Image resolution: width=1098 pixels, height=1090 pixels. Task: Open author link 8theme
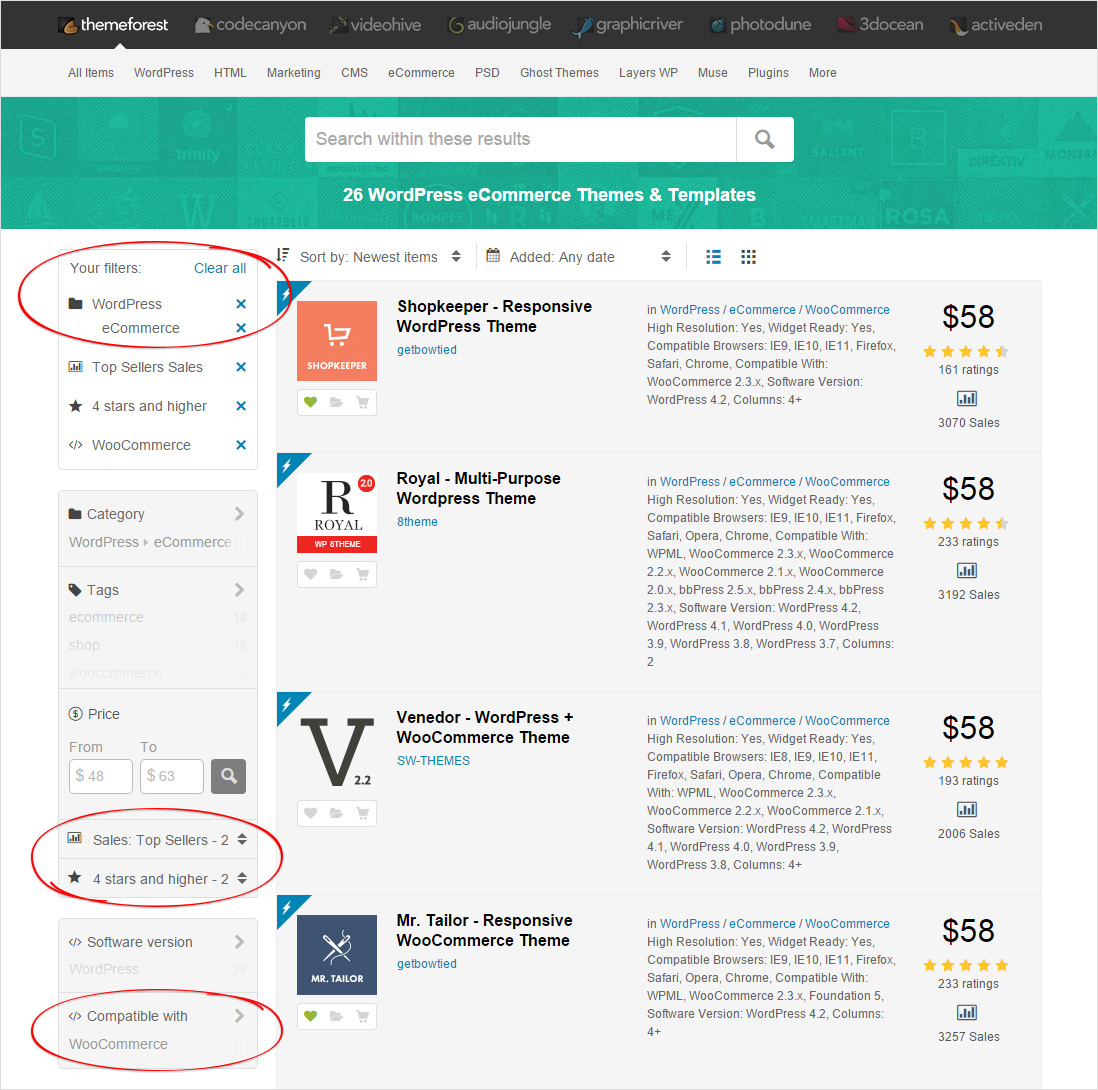[x=417, y=522]
